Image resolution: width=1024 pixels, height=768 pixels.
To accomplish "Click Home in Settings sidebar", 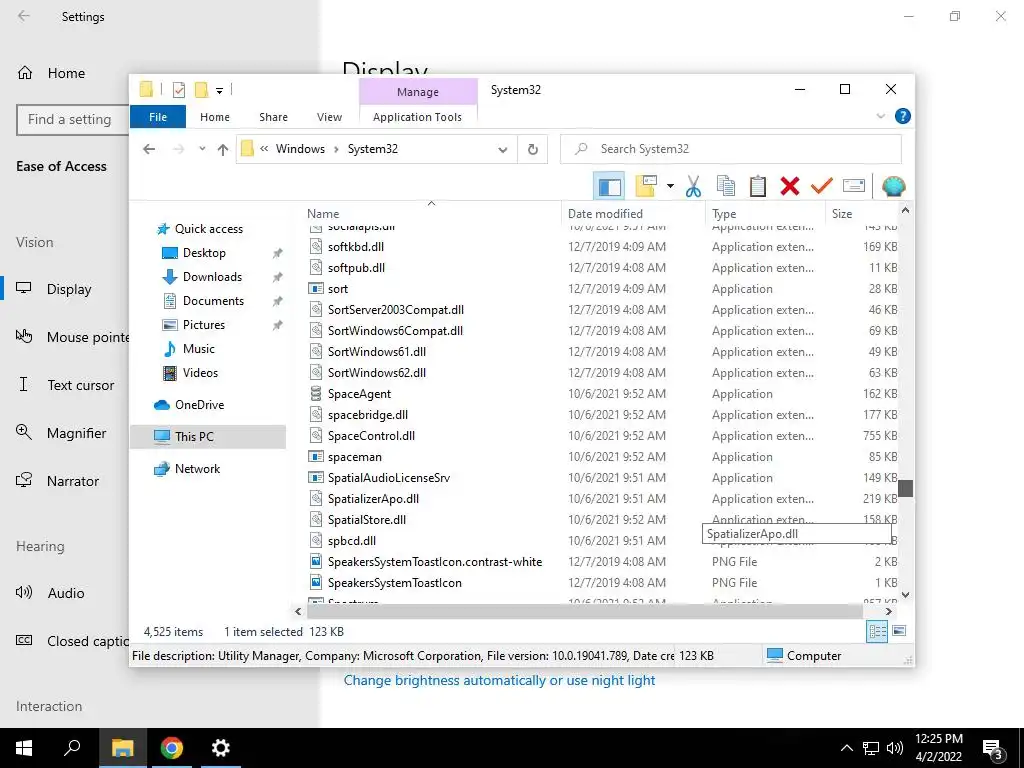I will (x=65, y=73).
